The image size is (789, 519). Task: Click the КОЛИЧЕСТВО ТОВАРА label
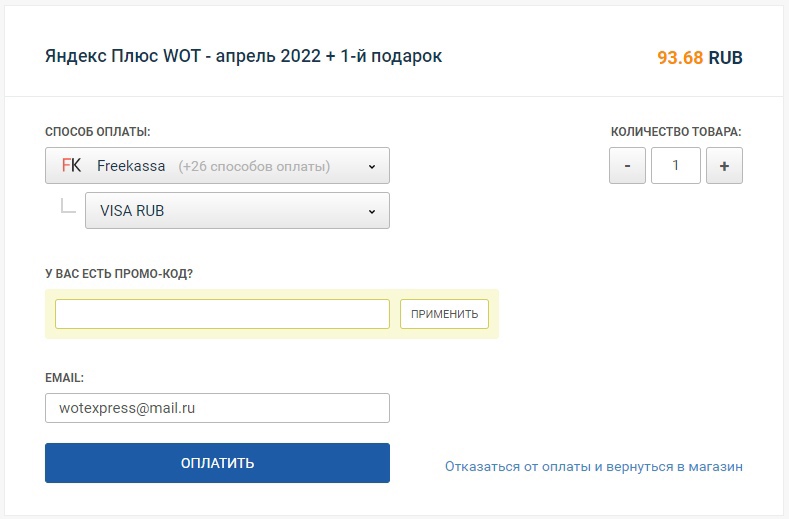[x=676, y=132]
